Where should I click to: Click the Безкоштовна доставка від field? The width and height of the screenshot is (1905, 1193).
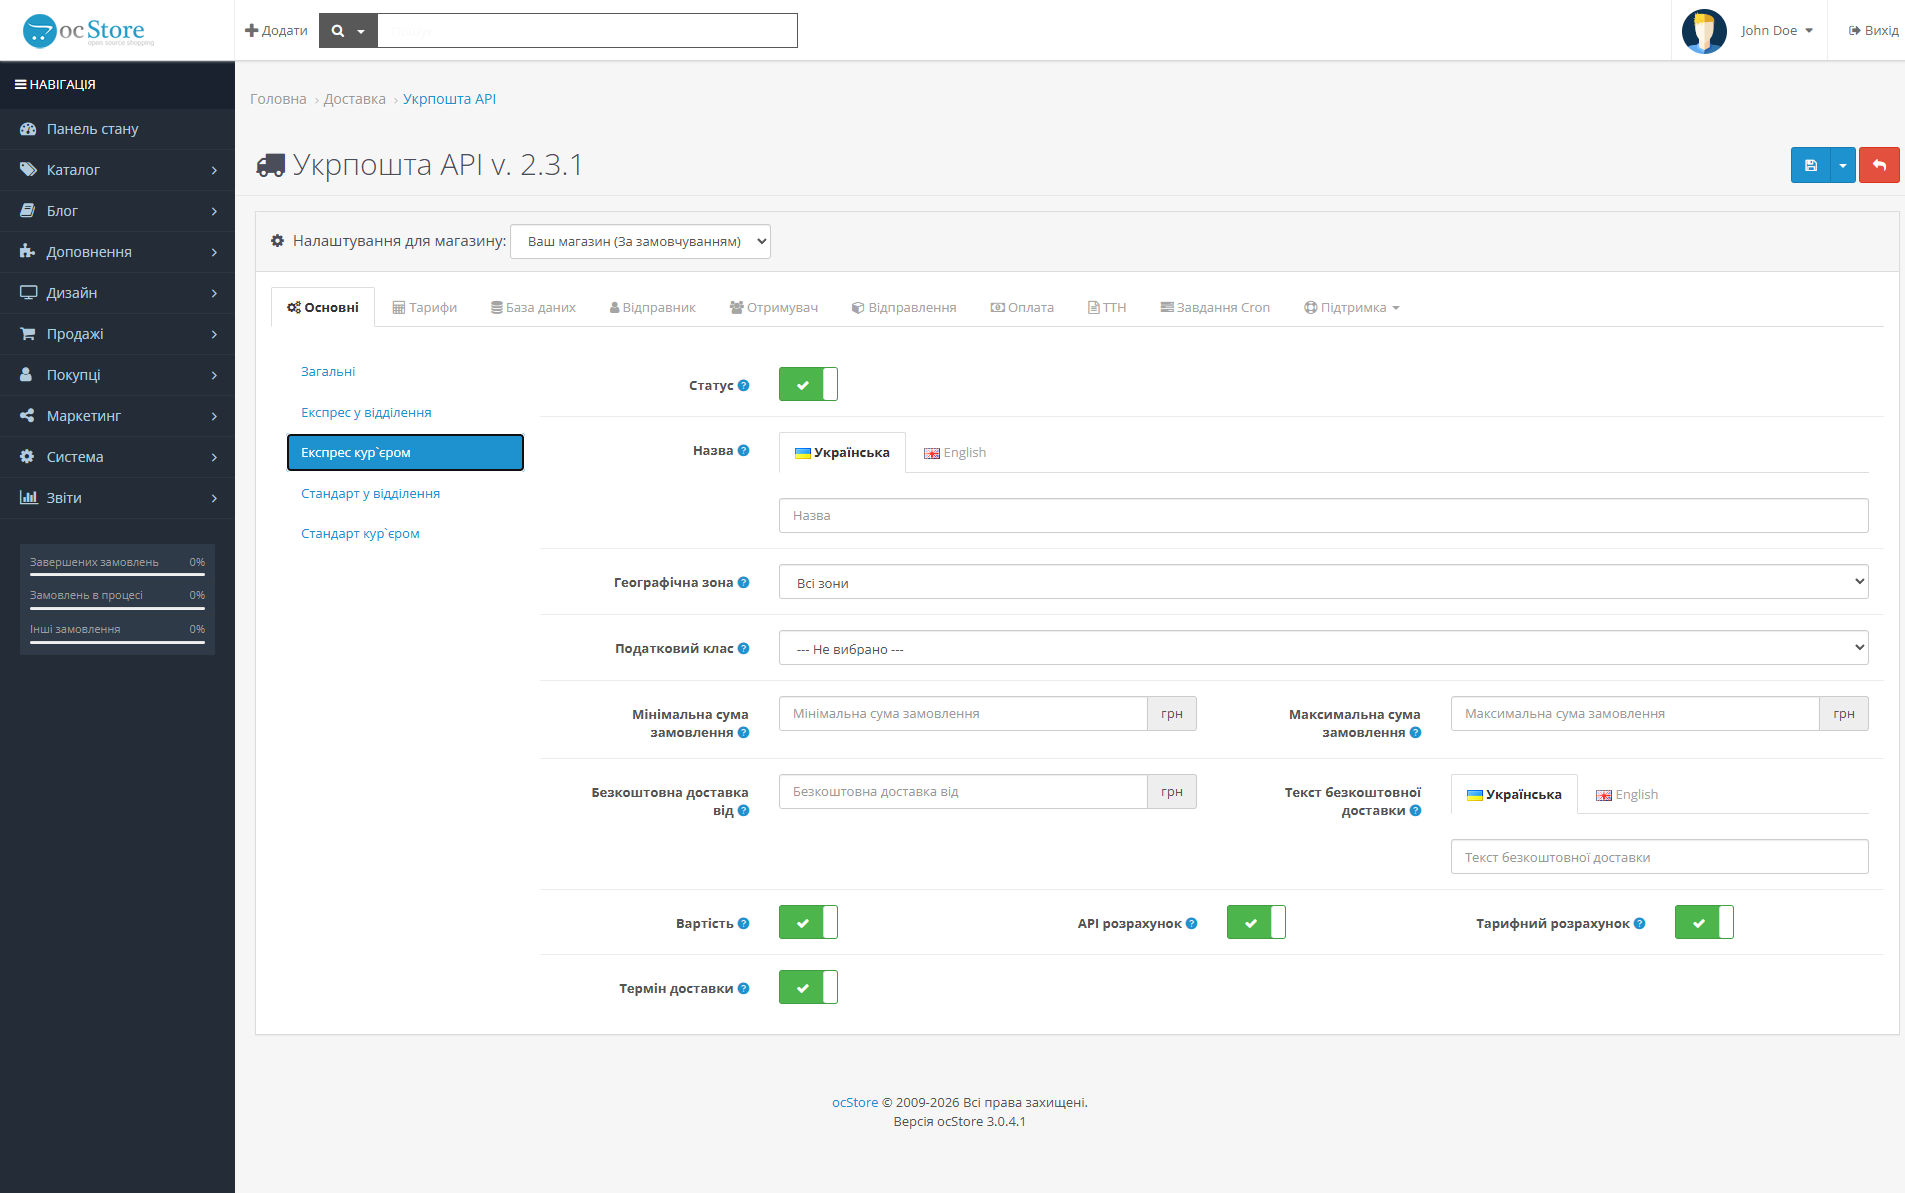[x=963, y=792]
